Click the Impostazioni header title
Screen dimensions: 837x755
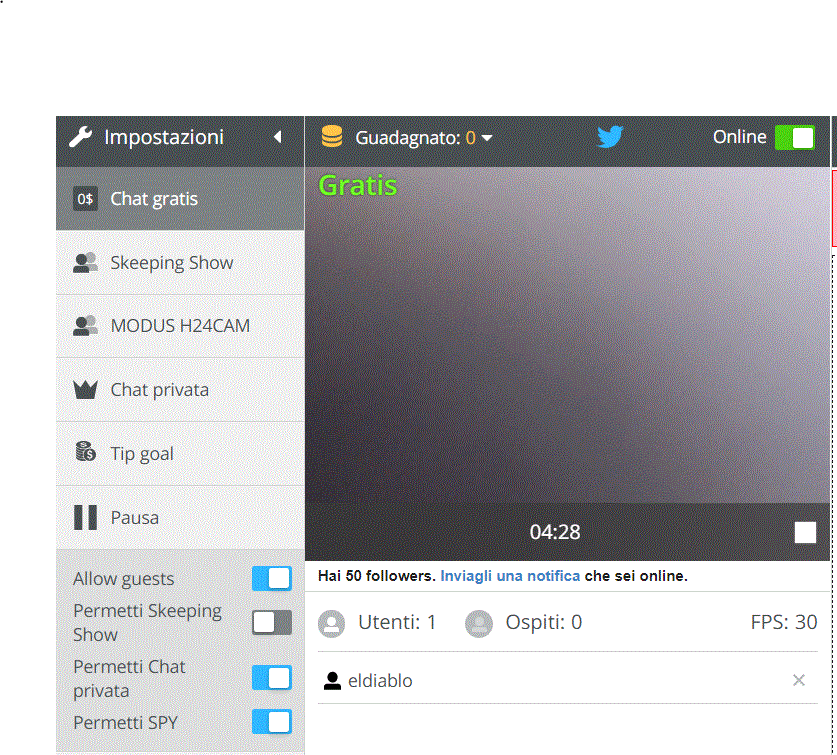point(164,137)
